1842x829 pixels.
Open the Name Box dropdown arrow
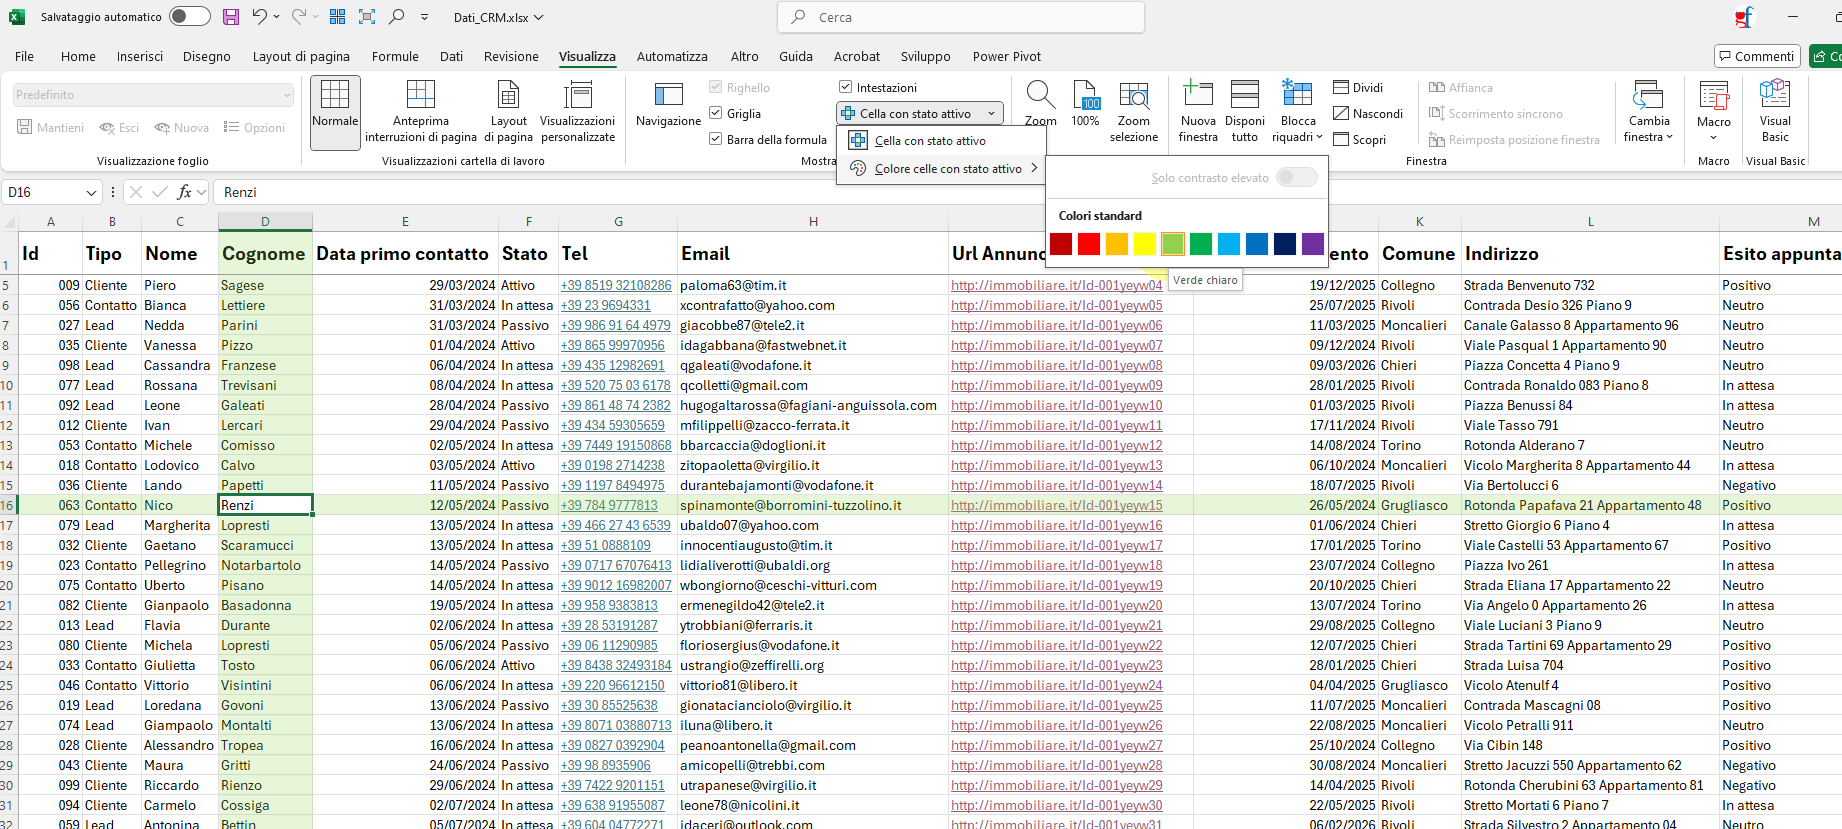[92, 192]
